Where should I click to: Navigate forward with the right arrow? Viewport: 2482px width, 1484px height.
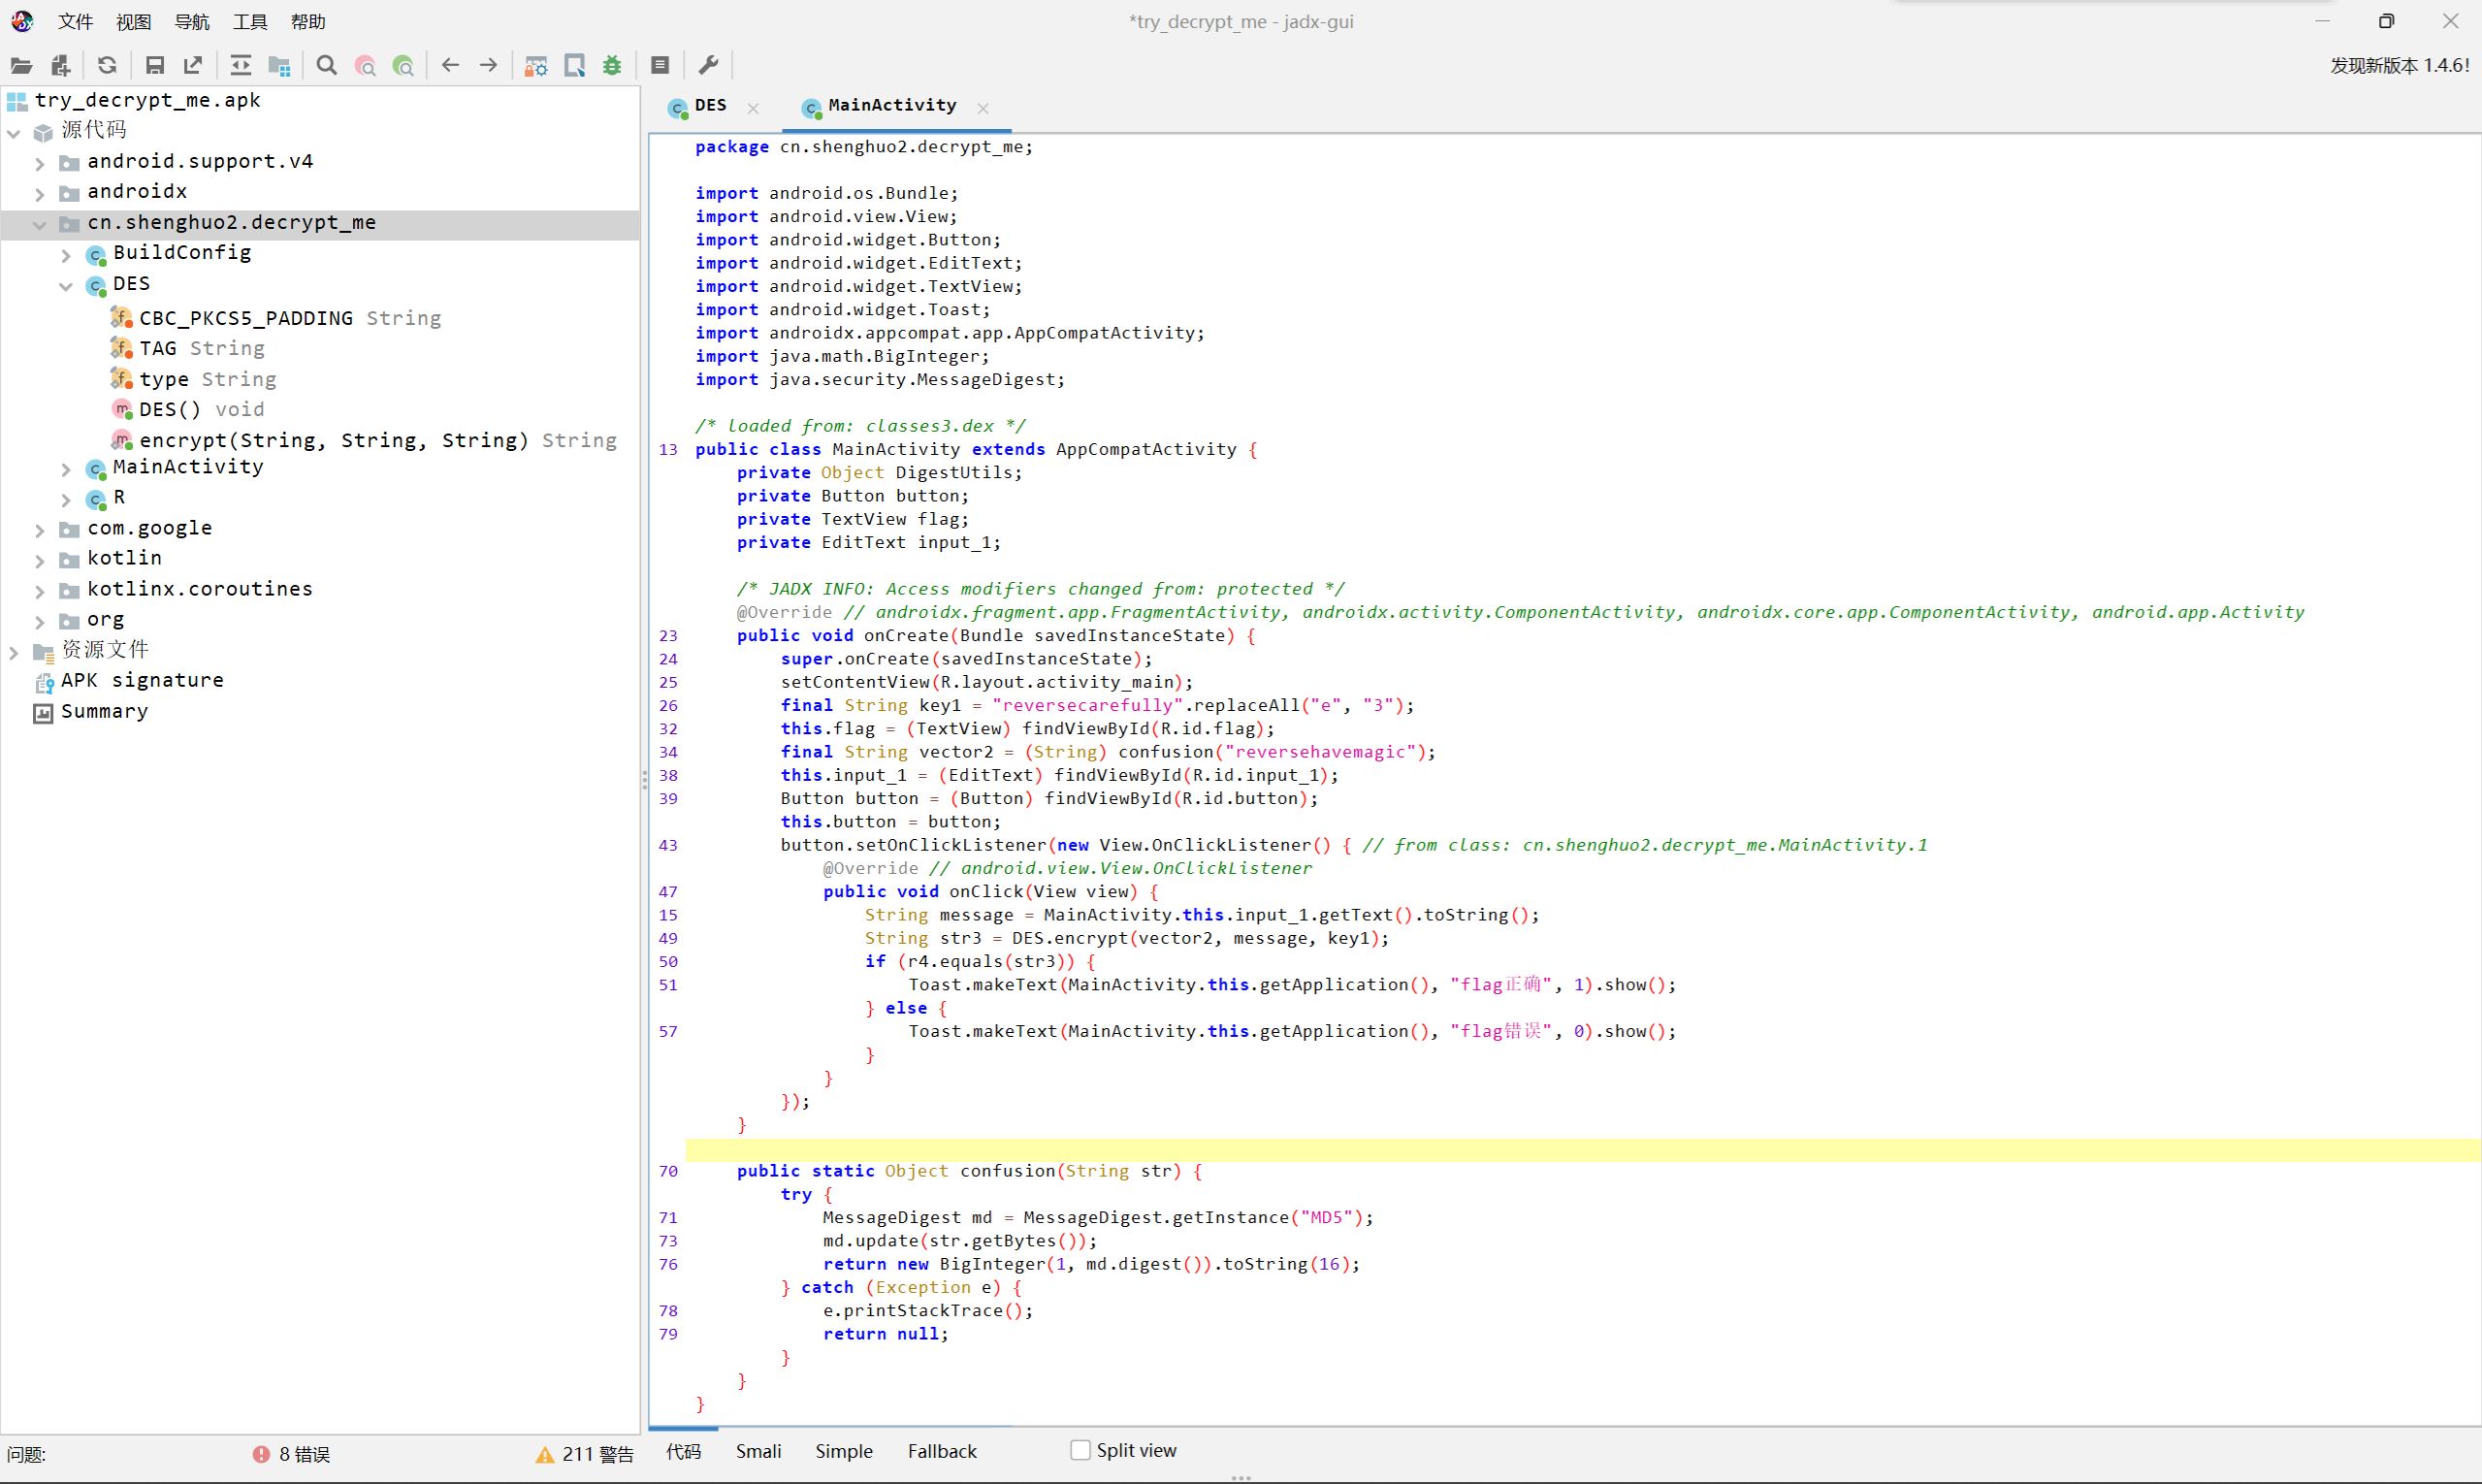coord(489,66)
